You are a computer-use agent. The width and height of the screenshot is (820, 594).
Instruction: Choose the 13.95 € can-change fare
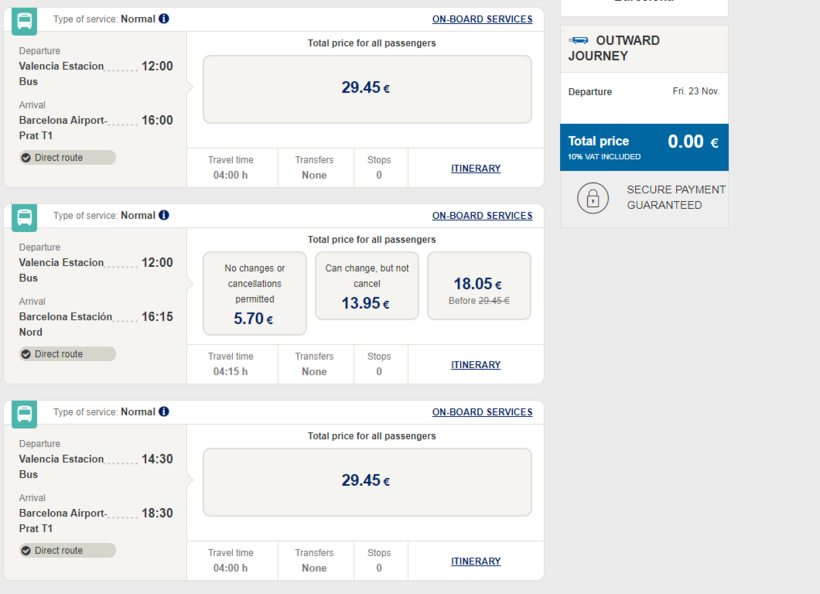[367, 286]
